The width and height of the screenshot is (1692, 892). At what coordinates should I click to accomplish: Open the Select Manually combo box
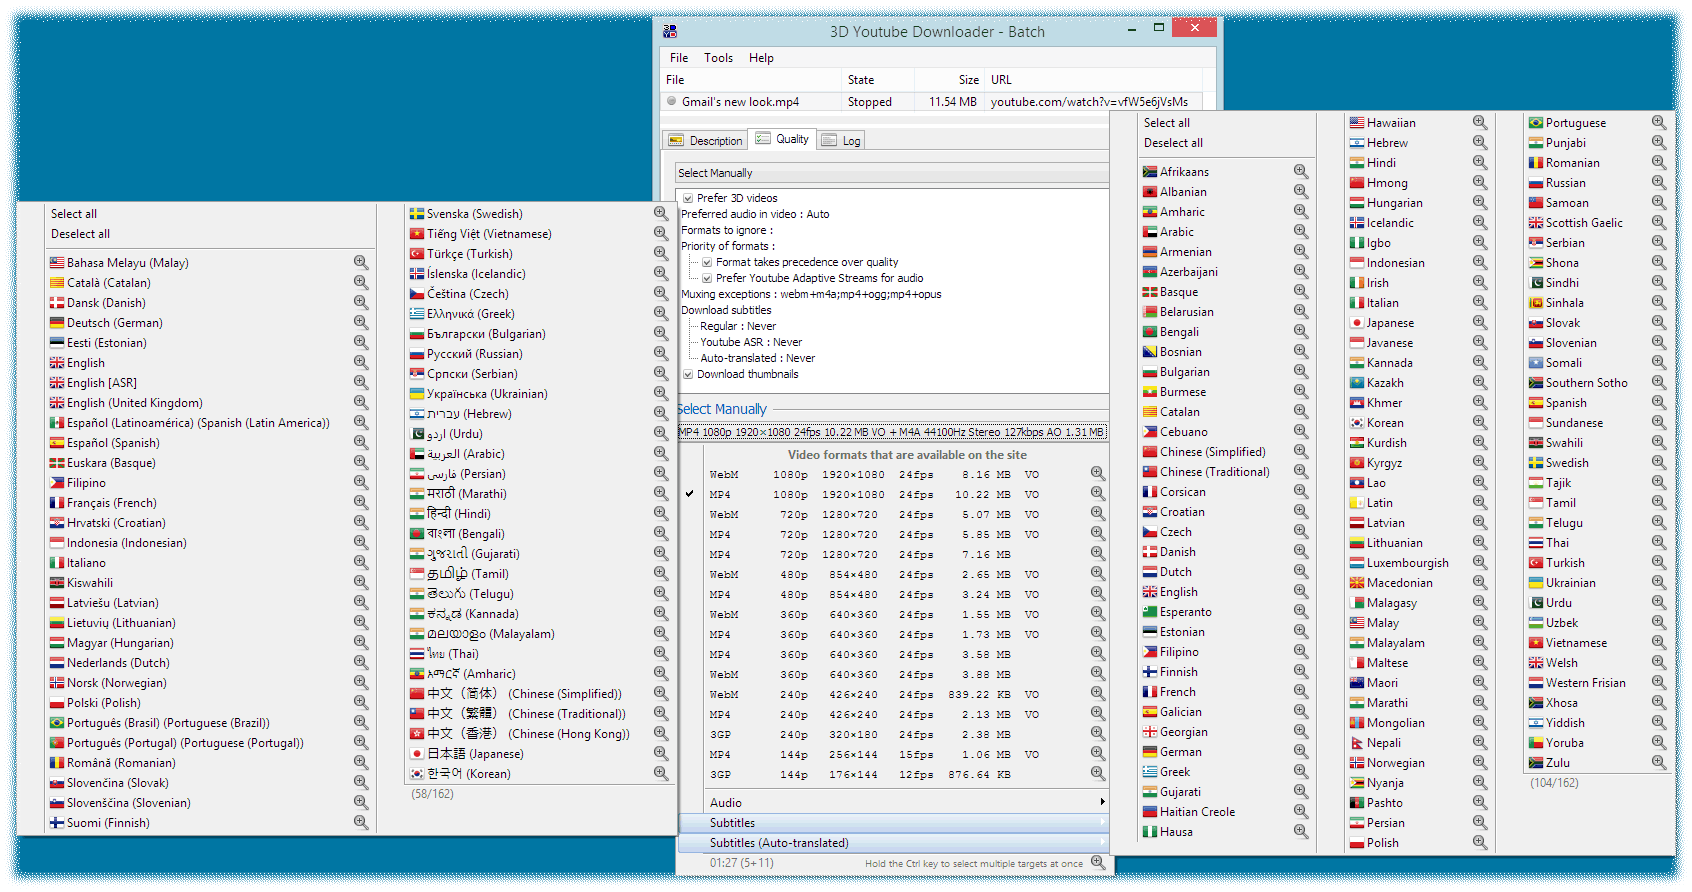pos(892,173)
